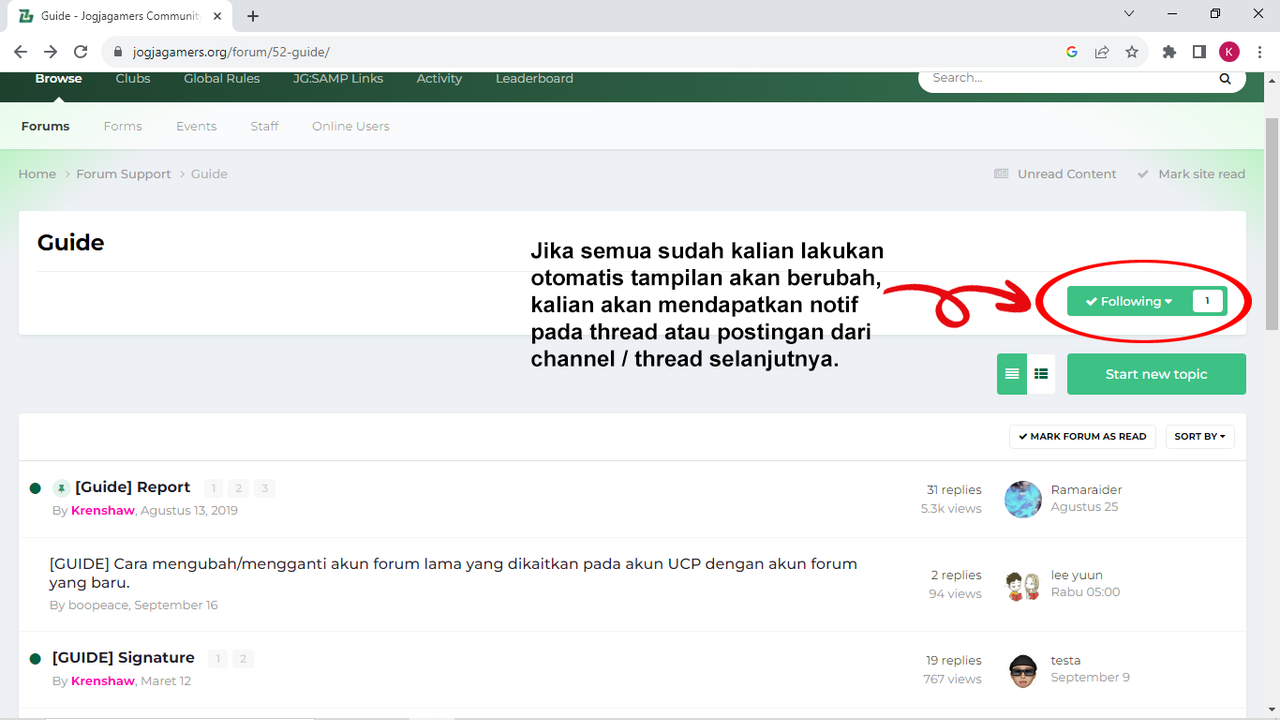Go to page 2 of GUIDE Signature
Image resolution: width=1280 pixels, height=720 pixels.
coord(243,659)
